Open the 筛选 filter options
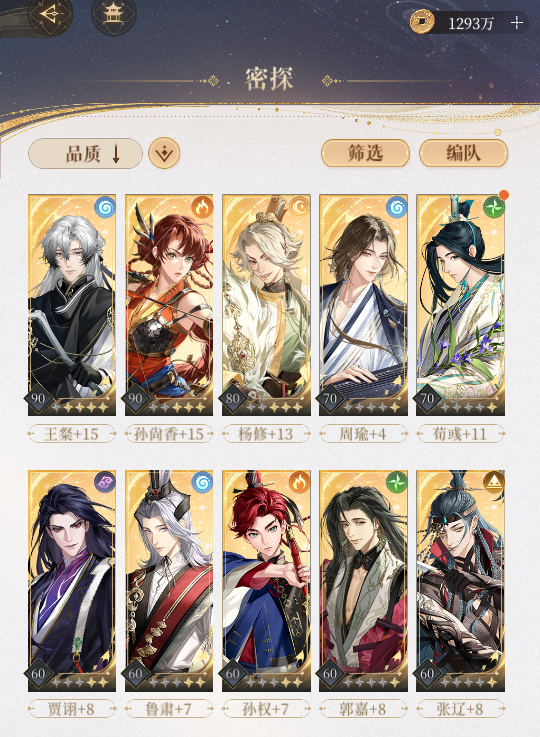 (365, 153)
